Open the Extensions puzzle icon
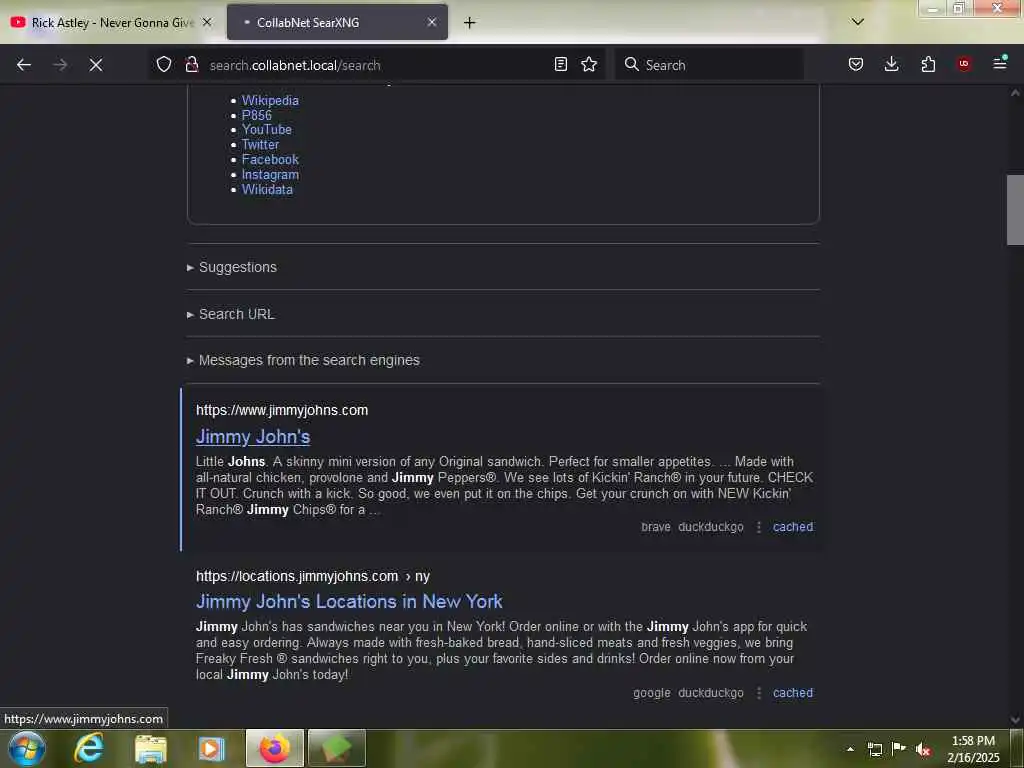The height and width of the screenshot is (768, 1024). [x=928, y=64]
